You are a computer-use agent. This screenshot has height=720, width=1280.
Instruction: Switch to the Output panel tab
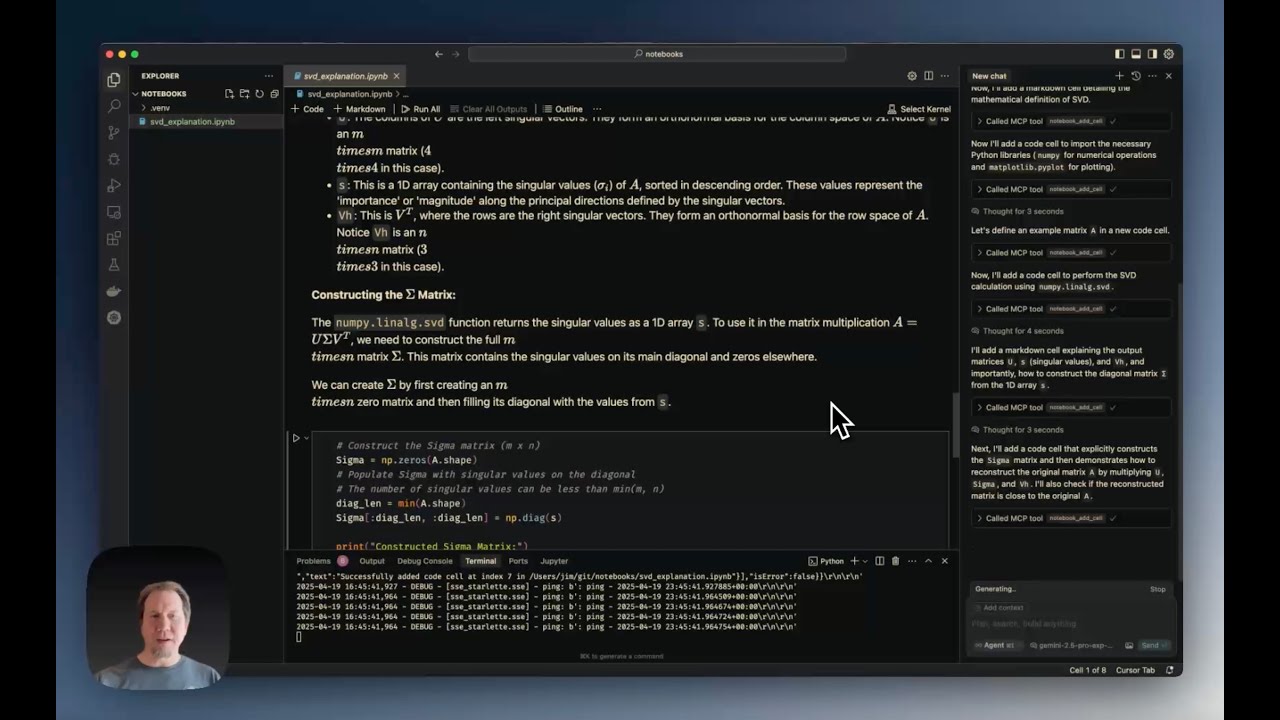click(x=372, y=561)
